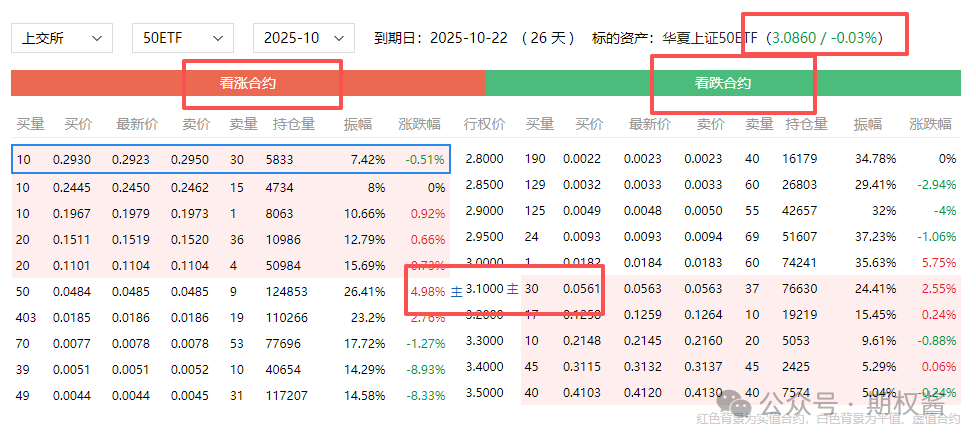The image size is (976, 442).
Task: Select strike price 3.1000
Action: point(484,289)
